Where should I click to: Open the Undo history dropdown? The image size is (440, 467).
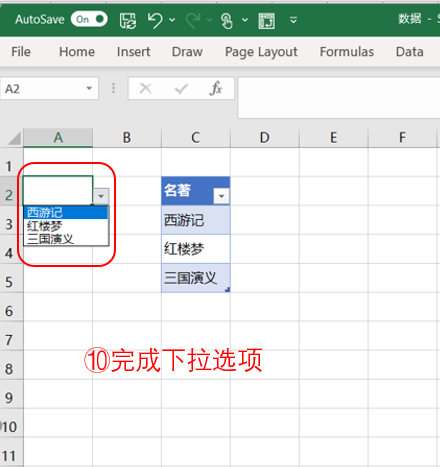coord(172,20)
